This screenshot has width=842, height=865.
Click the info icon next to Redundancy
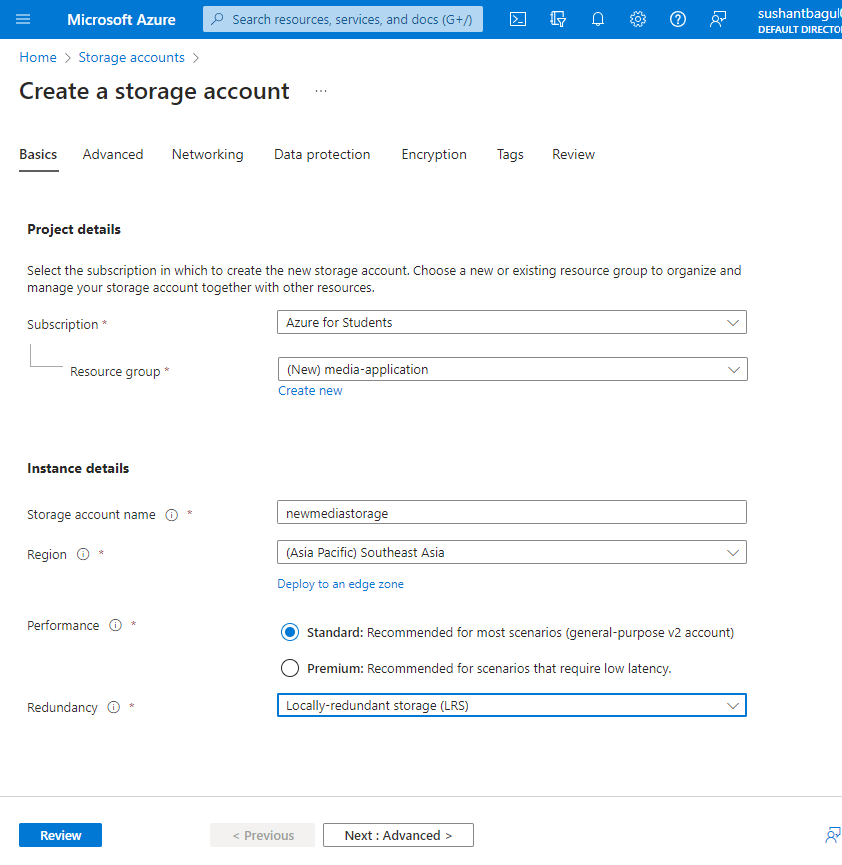(113, 708)
